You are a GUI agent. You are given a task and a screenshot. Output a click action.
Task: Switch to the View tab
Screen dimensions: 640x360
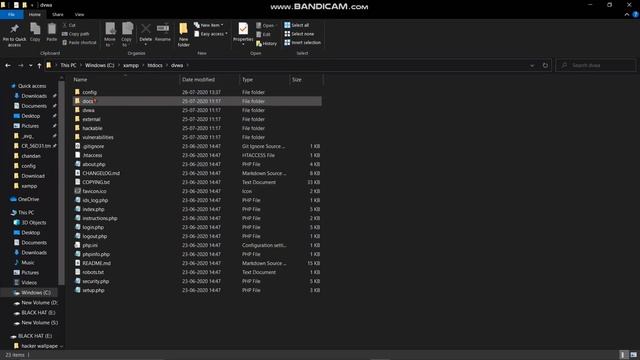tap(79, 15)
